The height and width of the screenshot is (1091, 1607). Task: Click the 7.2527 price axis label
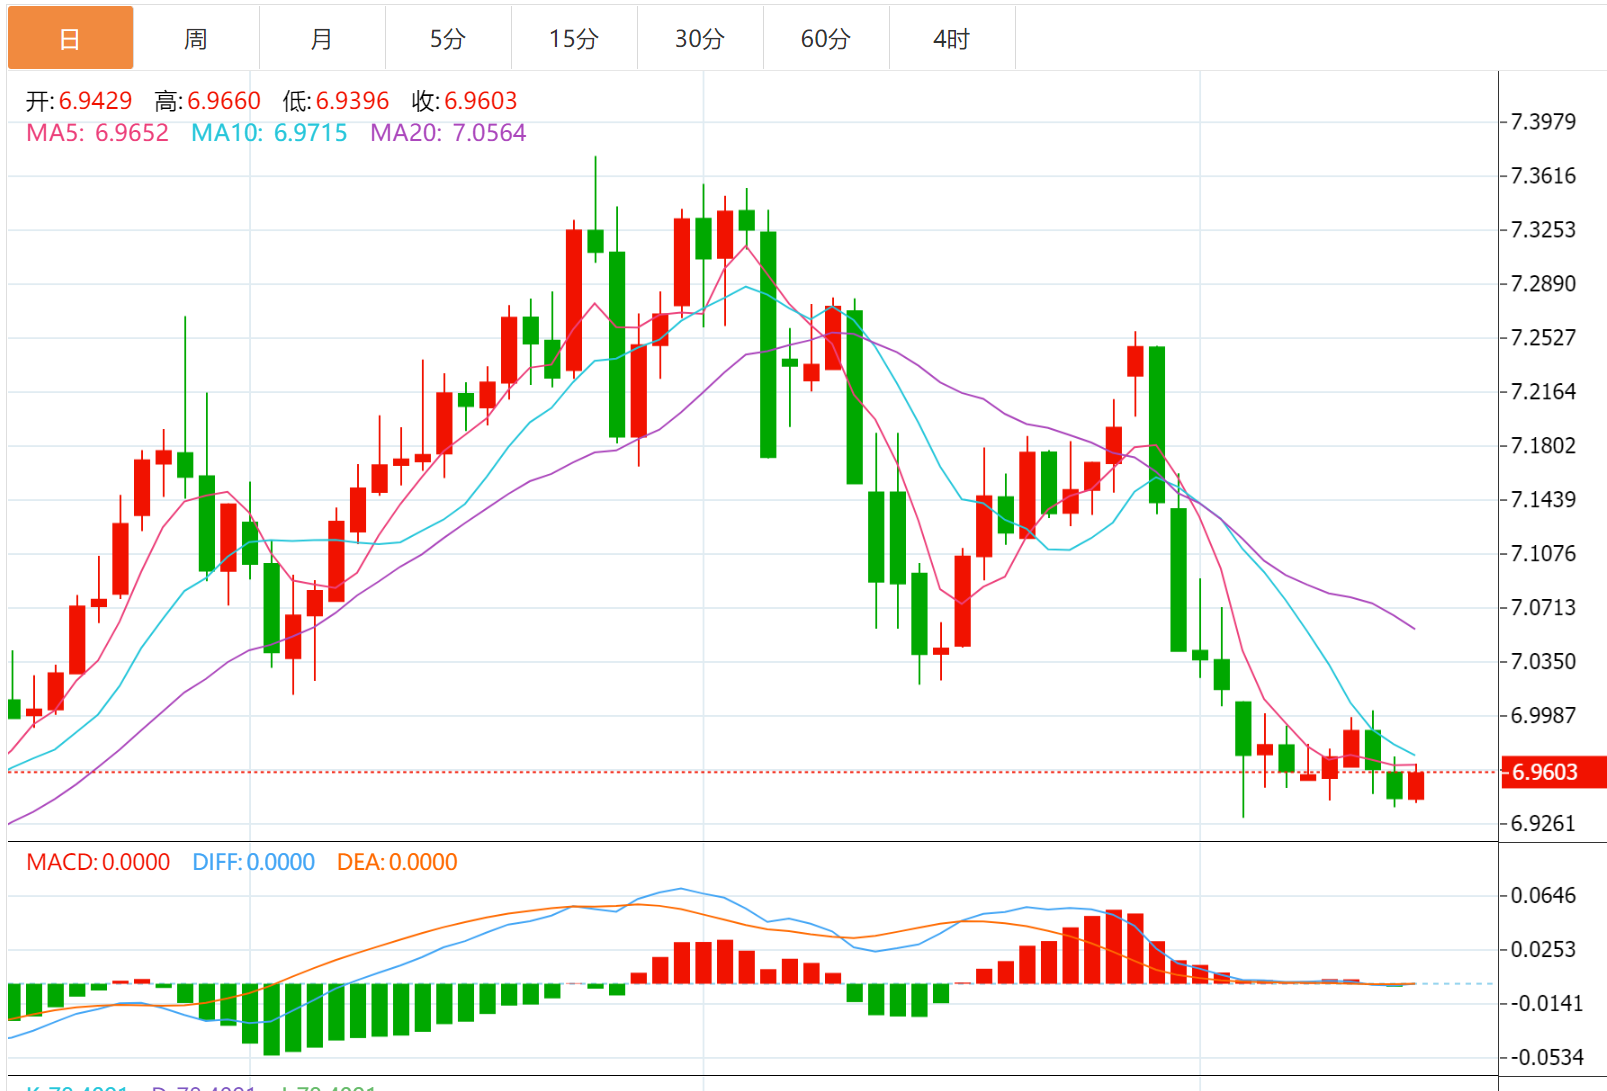1543,338
